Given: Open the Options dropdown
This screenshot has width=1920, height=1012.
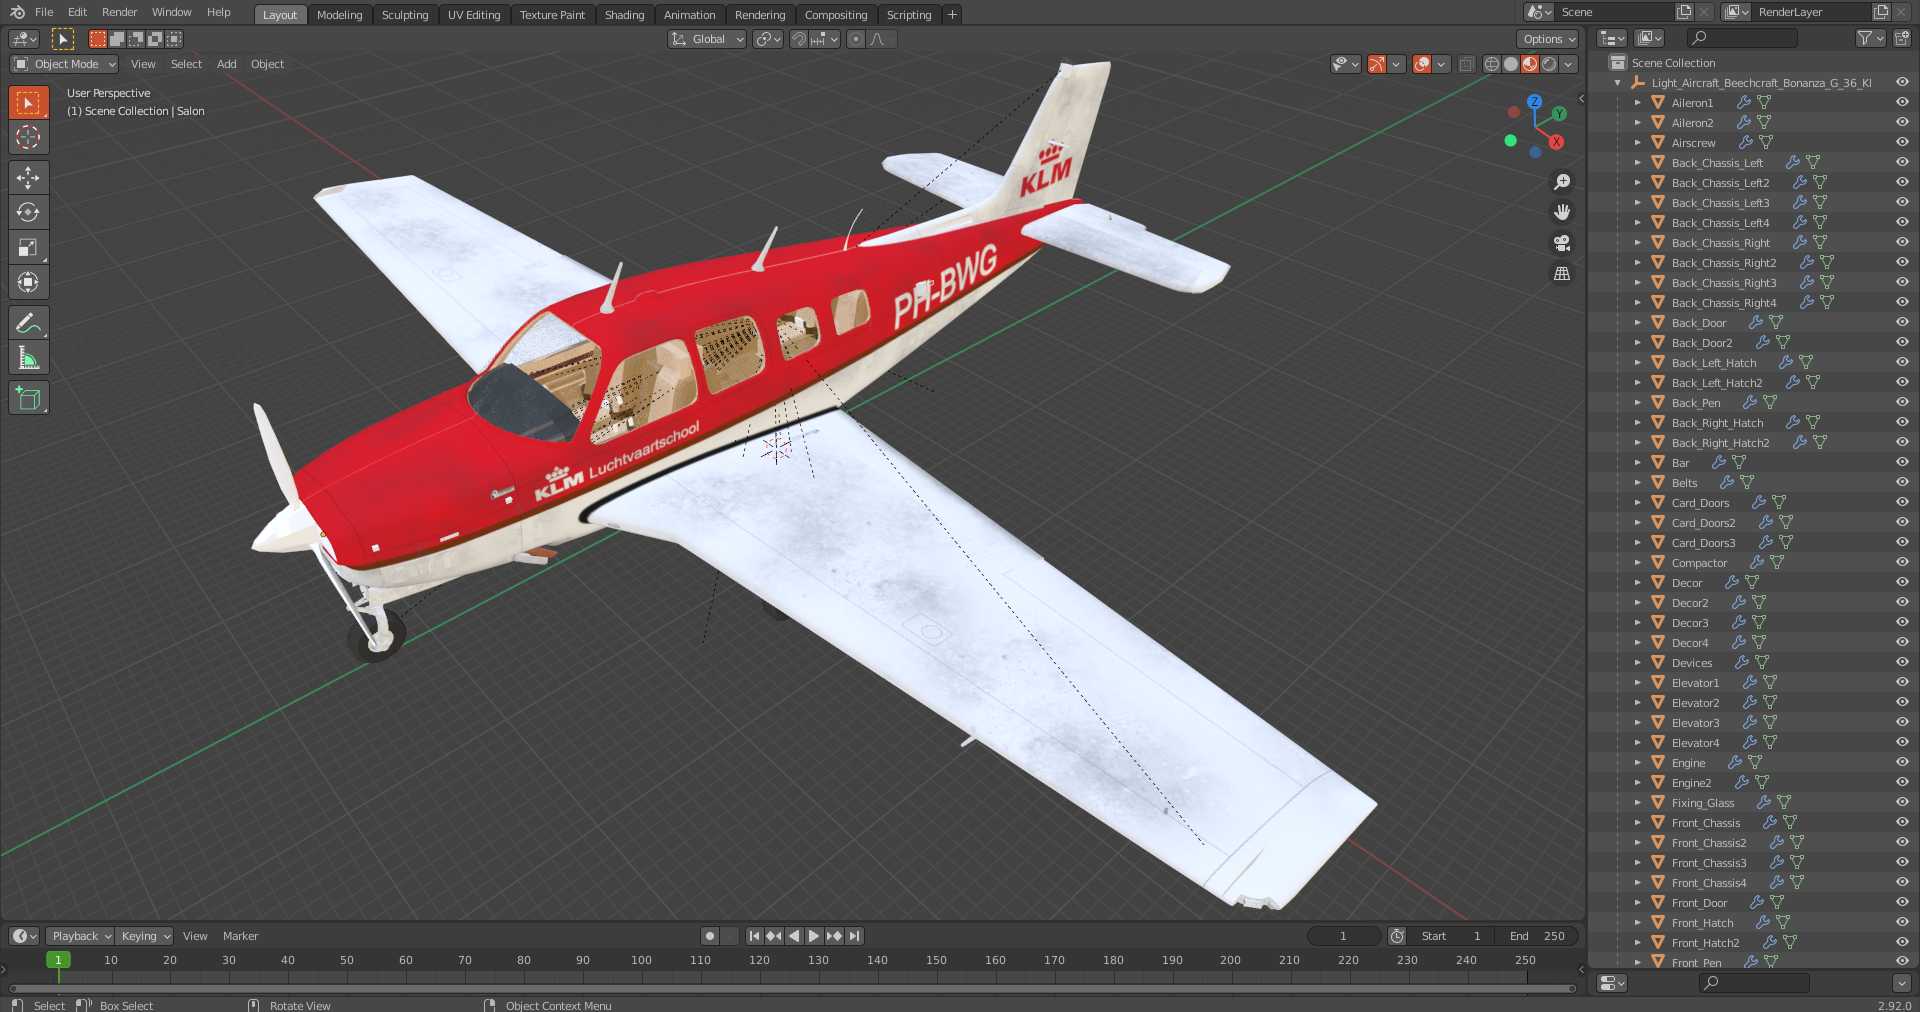Looking at the screenshot, I should pyautogui.click(x=1548, y=39).
